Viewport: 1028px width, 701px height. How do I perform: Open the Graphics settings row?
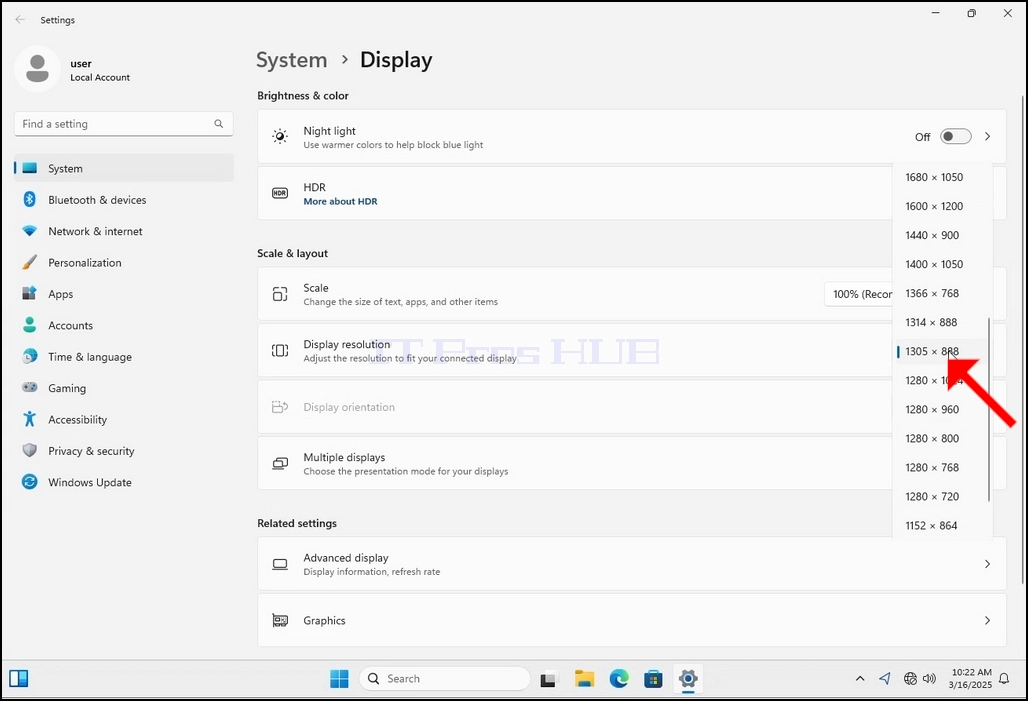click(x=632, y=620)
